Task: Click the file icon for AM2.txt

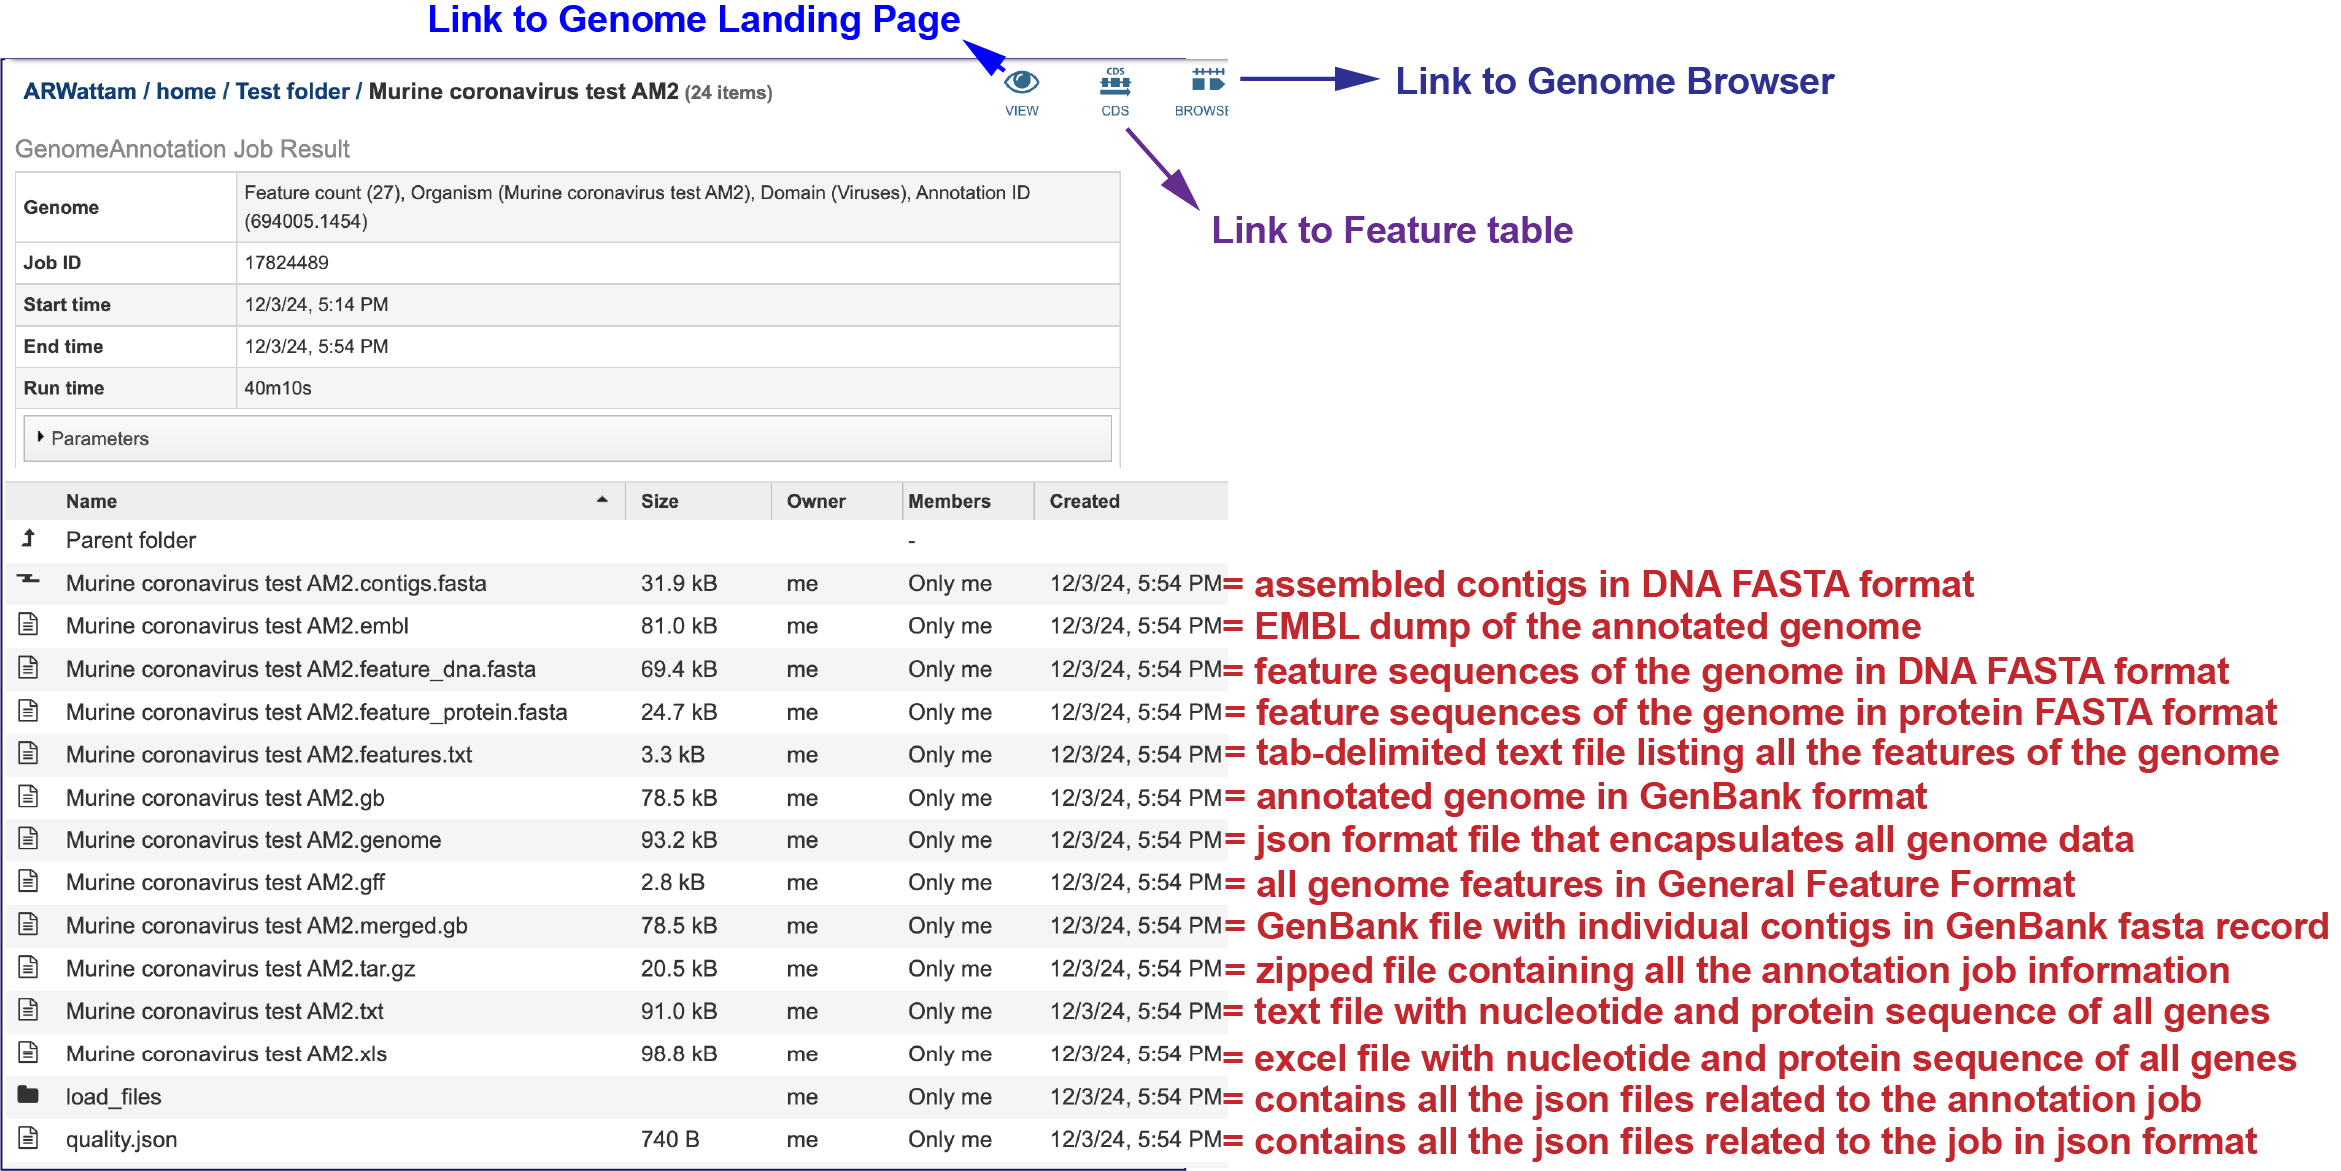Action: pyautogui.click(x=29, y=1010)
